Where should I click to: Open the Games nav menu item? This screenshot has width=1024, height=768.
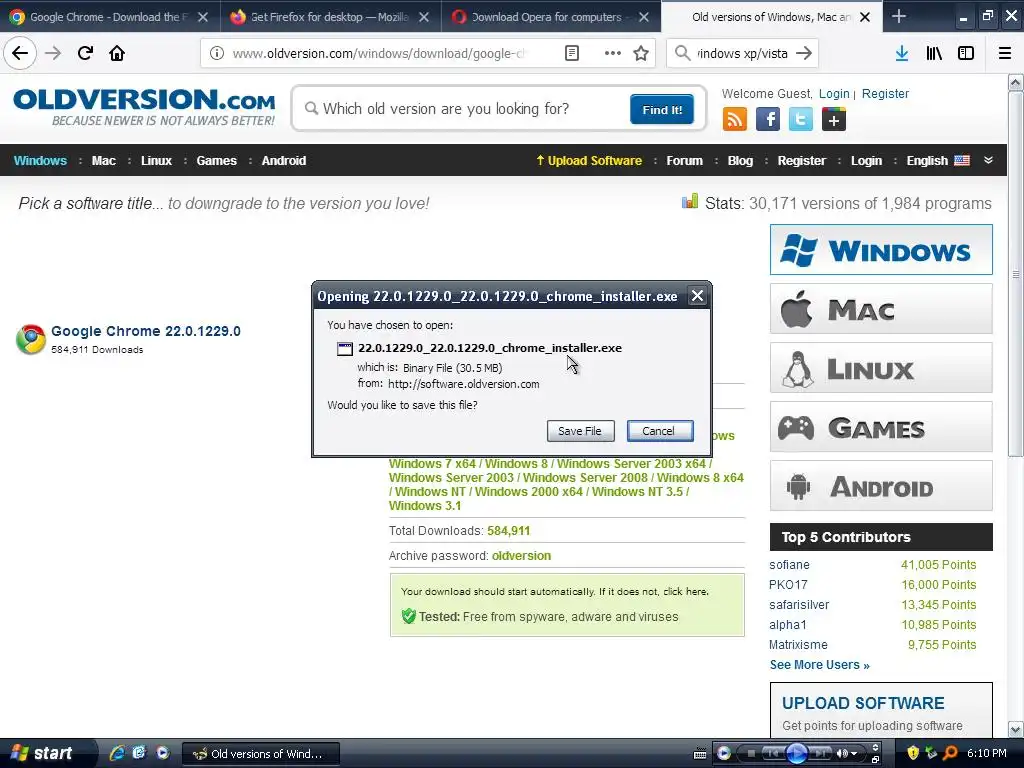point(216,161)
